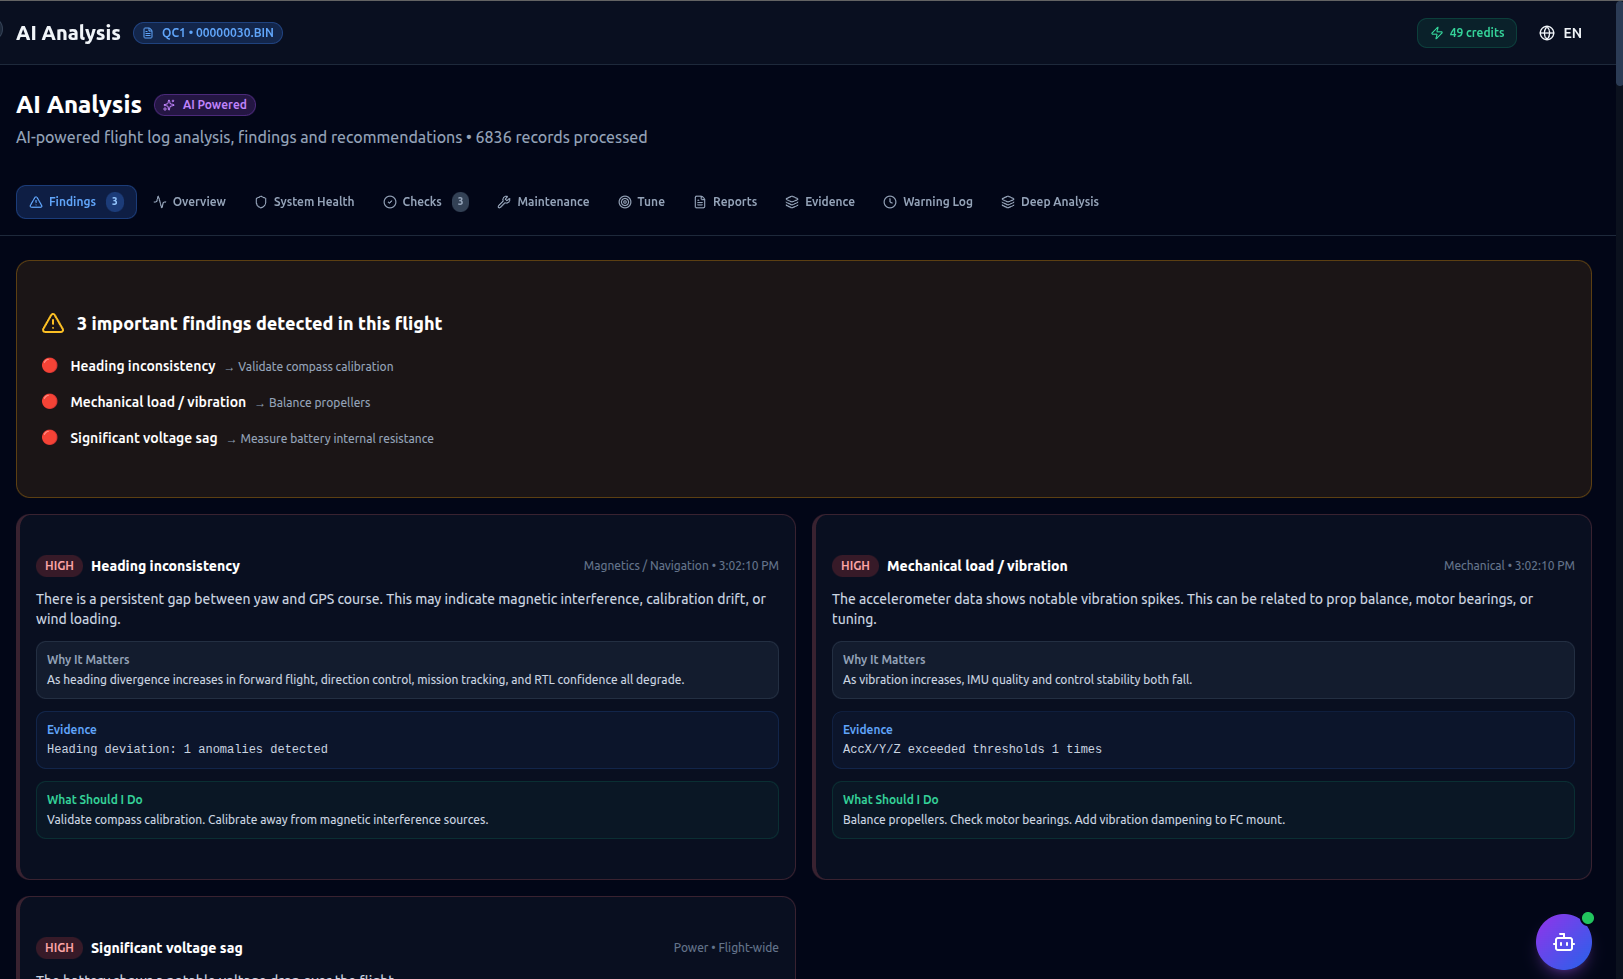Click the Findings count badge 3
The width and height of the screenshot is (1623, 979).
click(x=115, y=202)
